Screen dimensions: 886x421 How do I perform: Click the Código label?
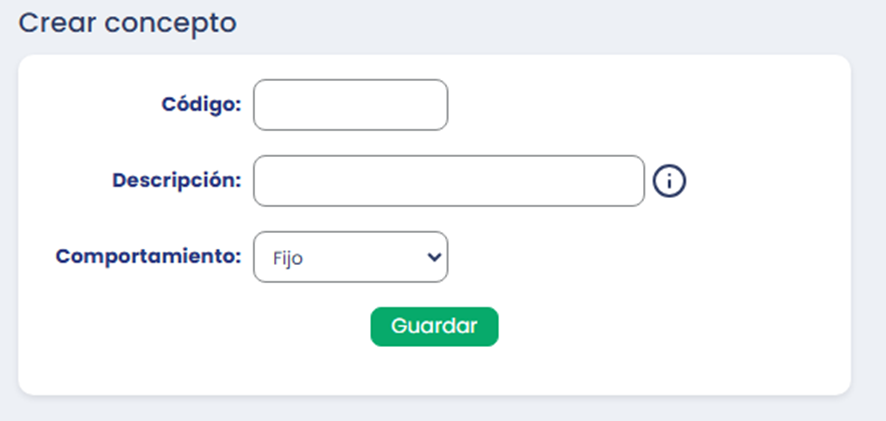201,104
